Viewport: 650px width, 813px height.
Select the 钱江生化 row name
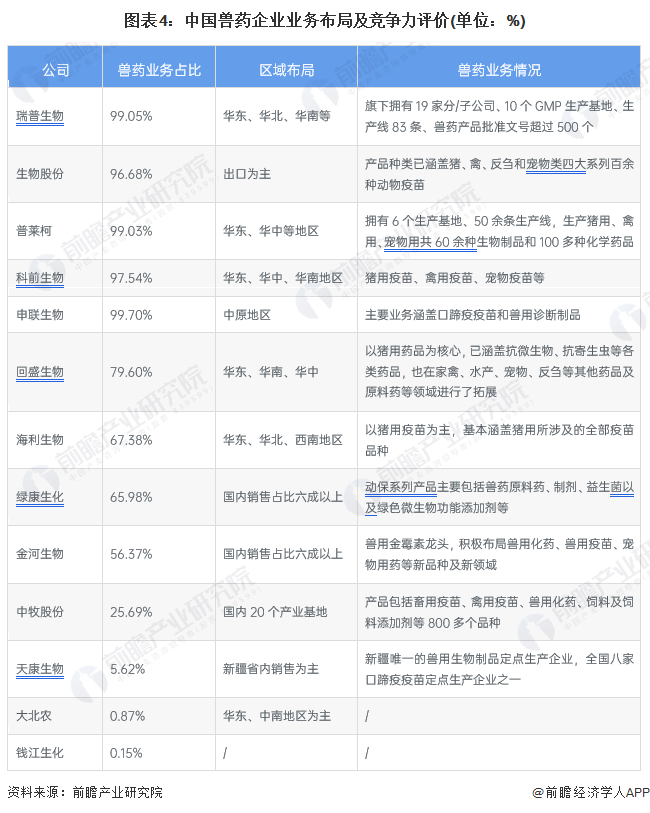[x=40, y=752]
